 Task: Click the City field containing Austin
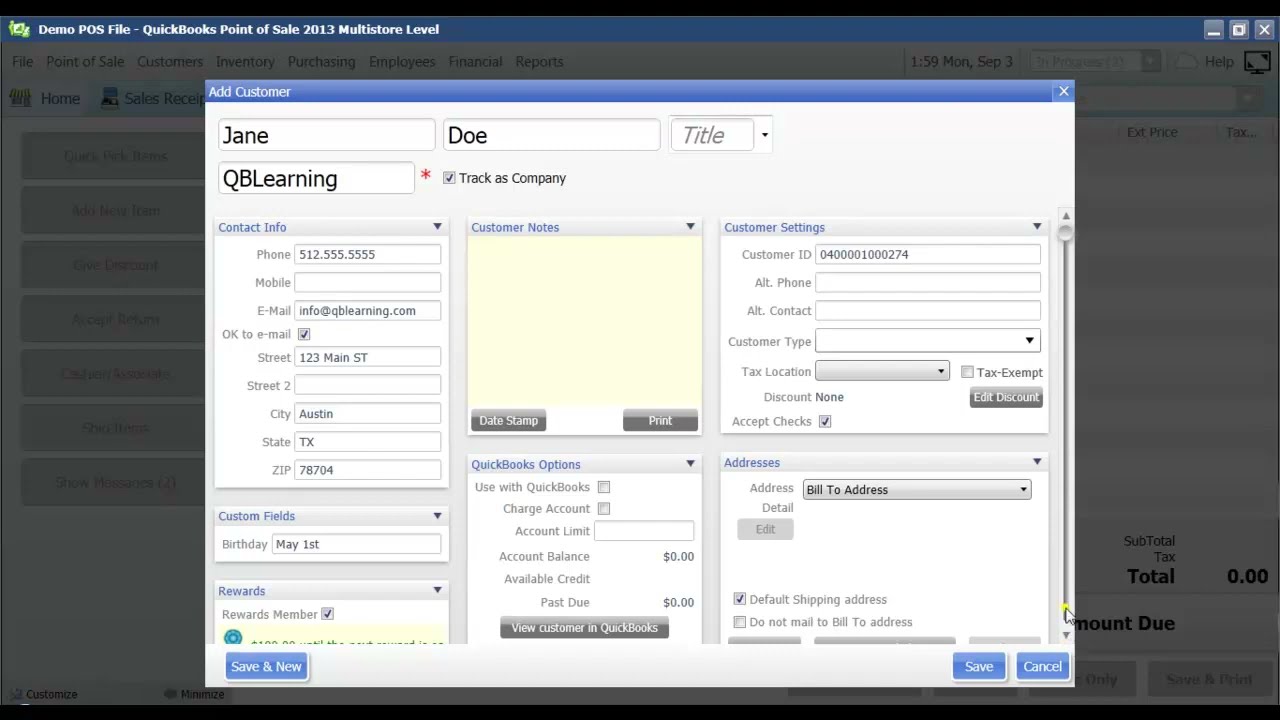tap(367, 413)
